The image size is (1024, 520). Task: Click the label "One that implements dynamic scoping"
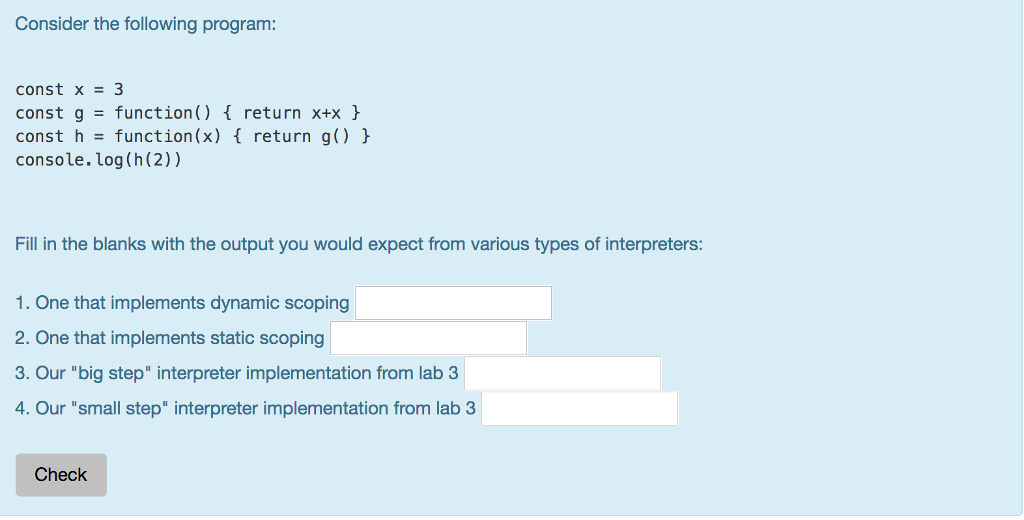[192, 303]
